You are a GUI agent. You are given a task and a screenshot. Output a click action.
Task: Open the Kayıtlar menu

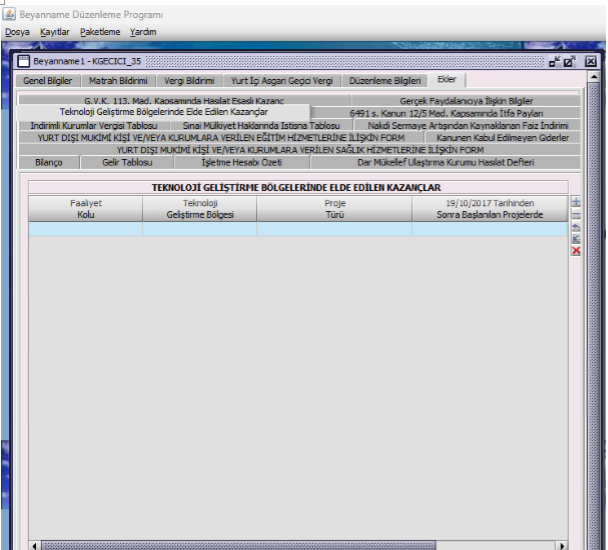point(55,32)
